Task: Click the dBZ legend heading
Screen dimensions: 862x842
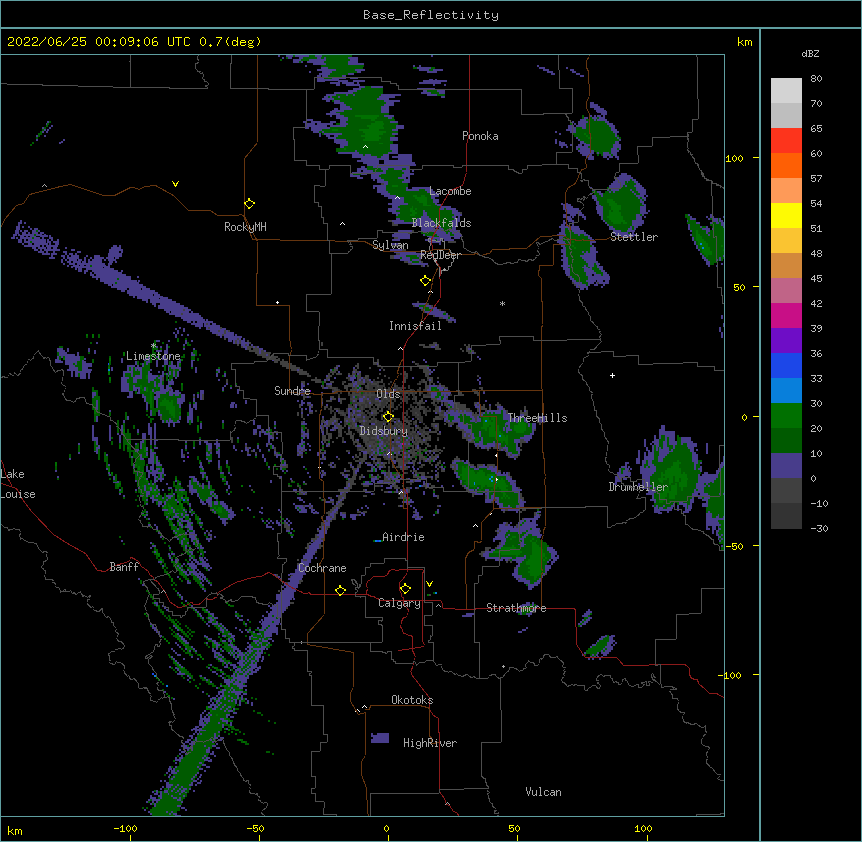Action: pyautogui.click(x=810, y=53)
